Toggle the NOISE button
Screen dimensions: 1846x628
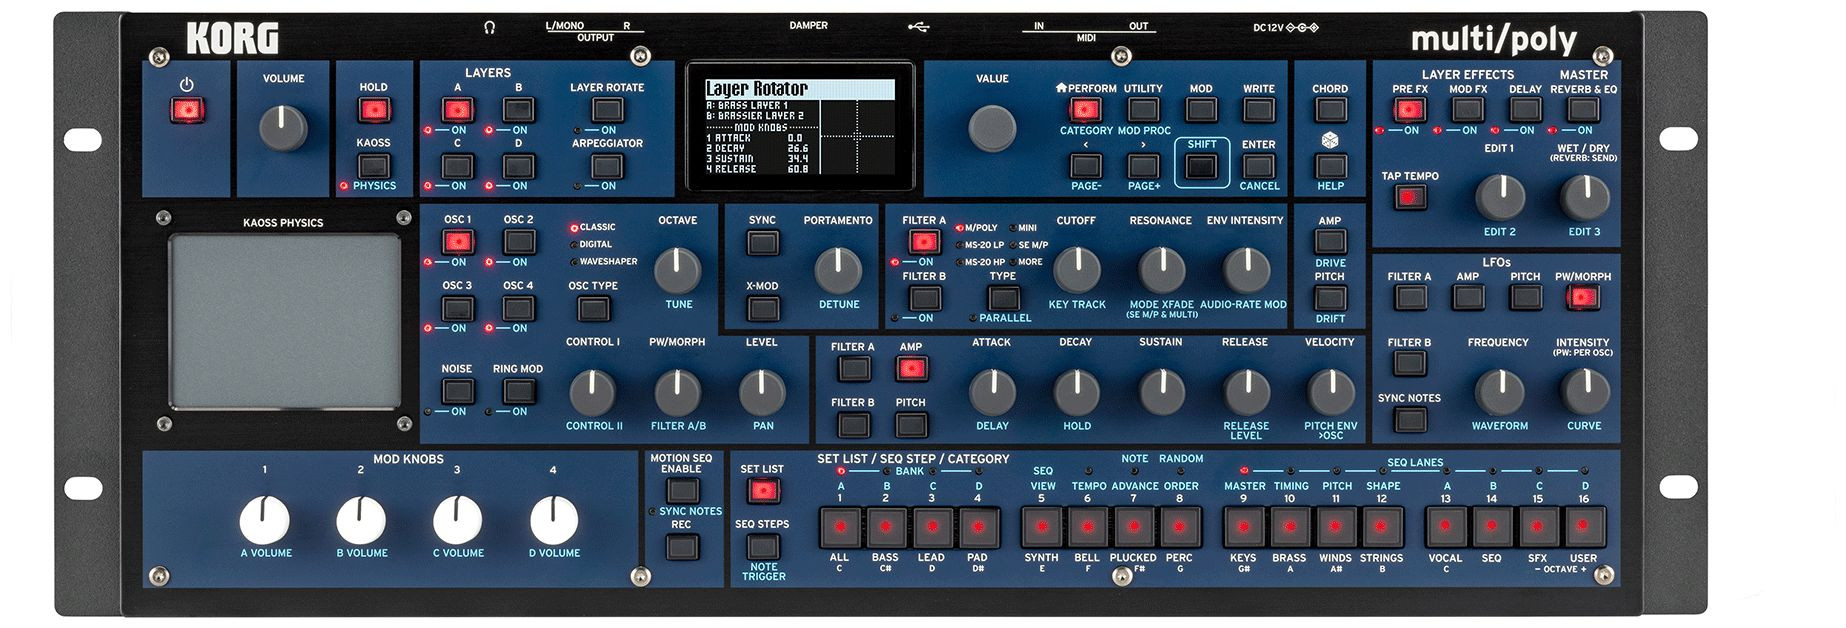tap(457, 390)
